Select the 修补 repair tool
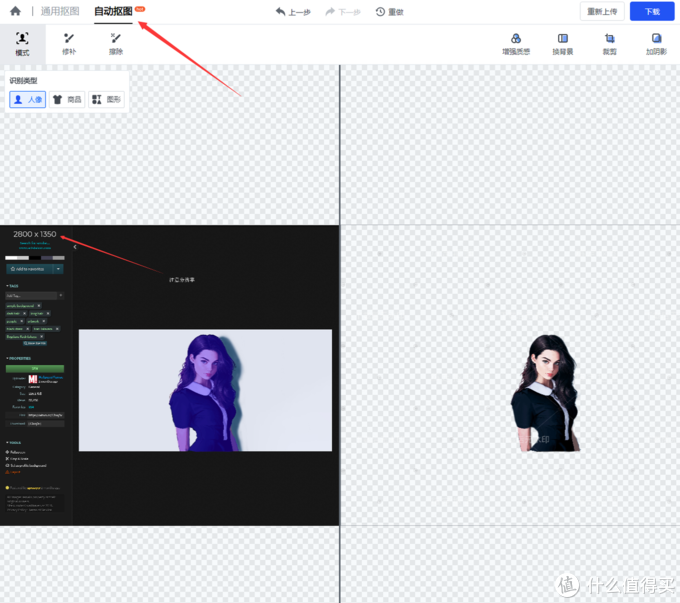680x603 pixels. click(69, 43)
